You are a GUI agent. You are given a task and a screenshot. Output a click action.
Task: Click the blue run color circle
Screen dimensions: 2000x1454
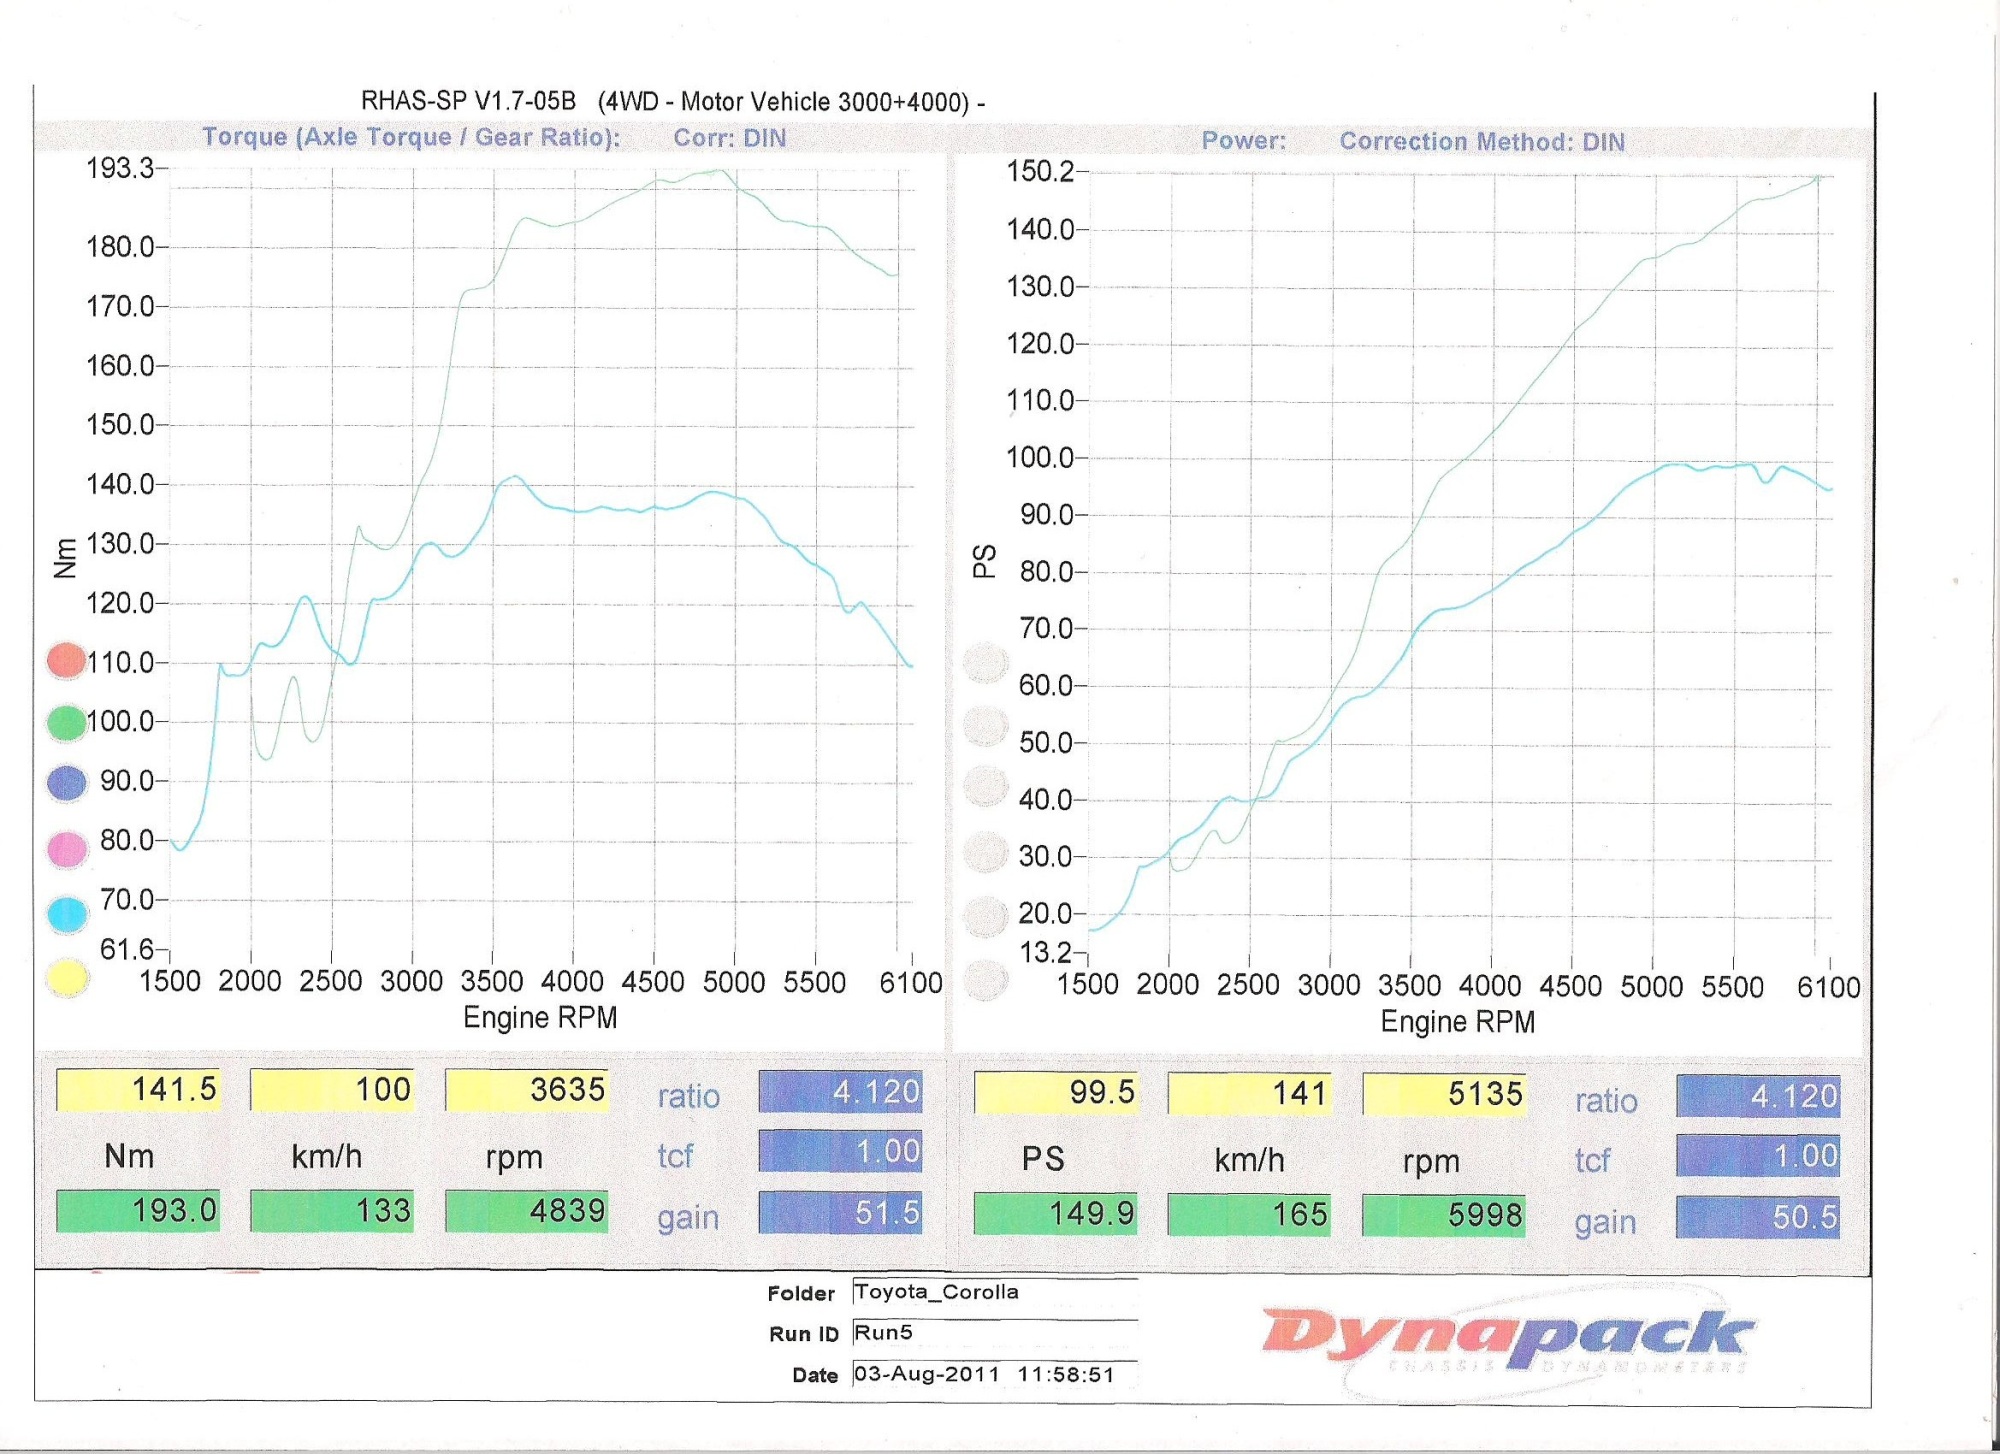67,783
